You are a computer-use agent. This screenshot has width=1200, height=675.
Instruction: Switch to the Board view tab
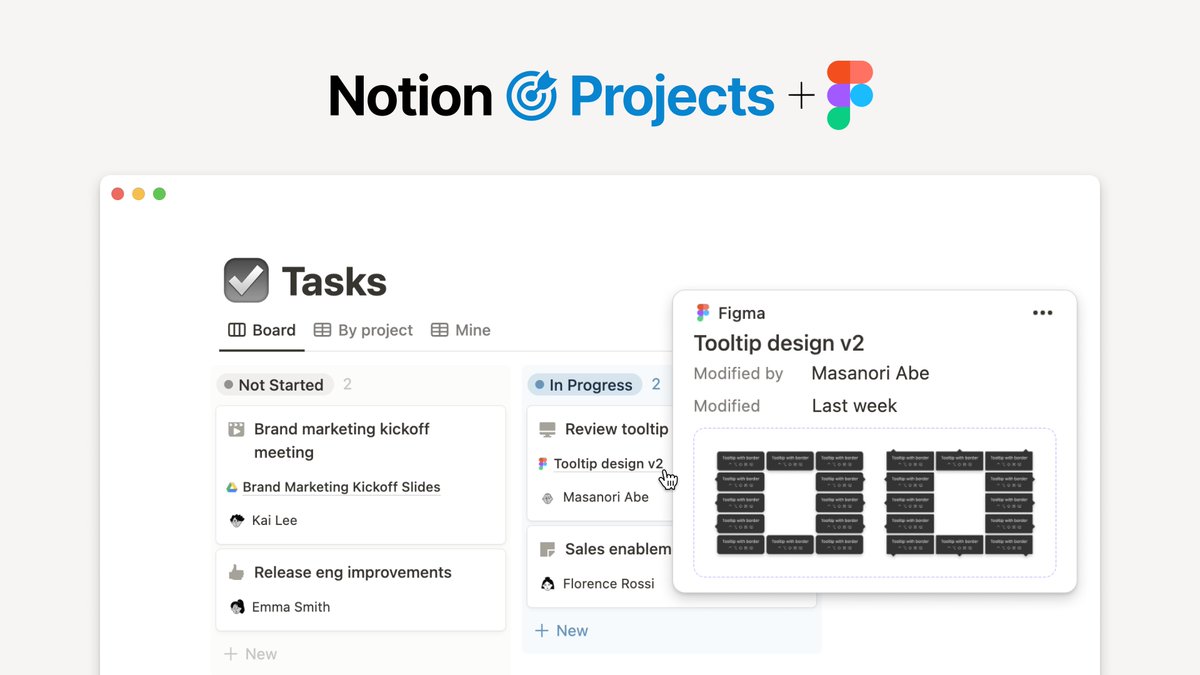(x=262, y=330)
